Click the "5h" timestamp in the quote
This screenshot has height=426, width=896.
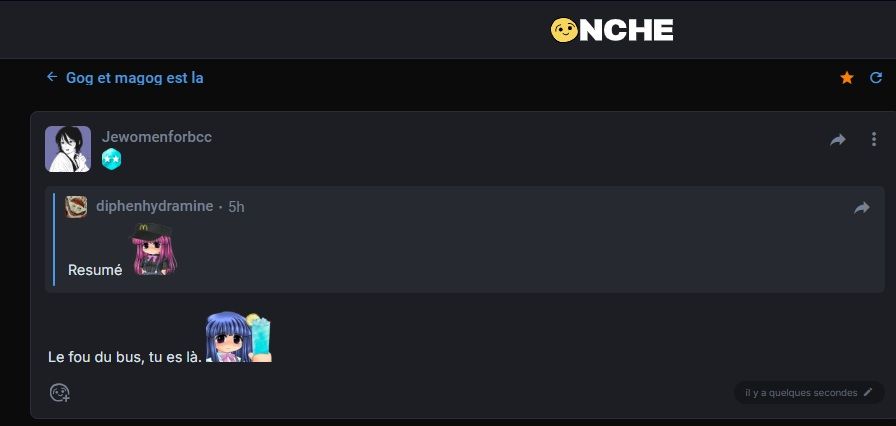click(236, 207)
